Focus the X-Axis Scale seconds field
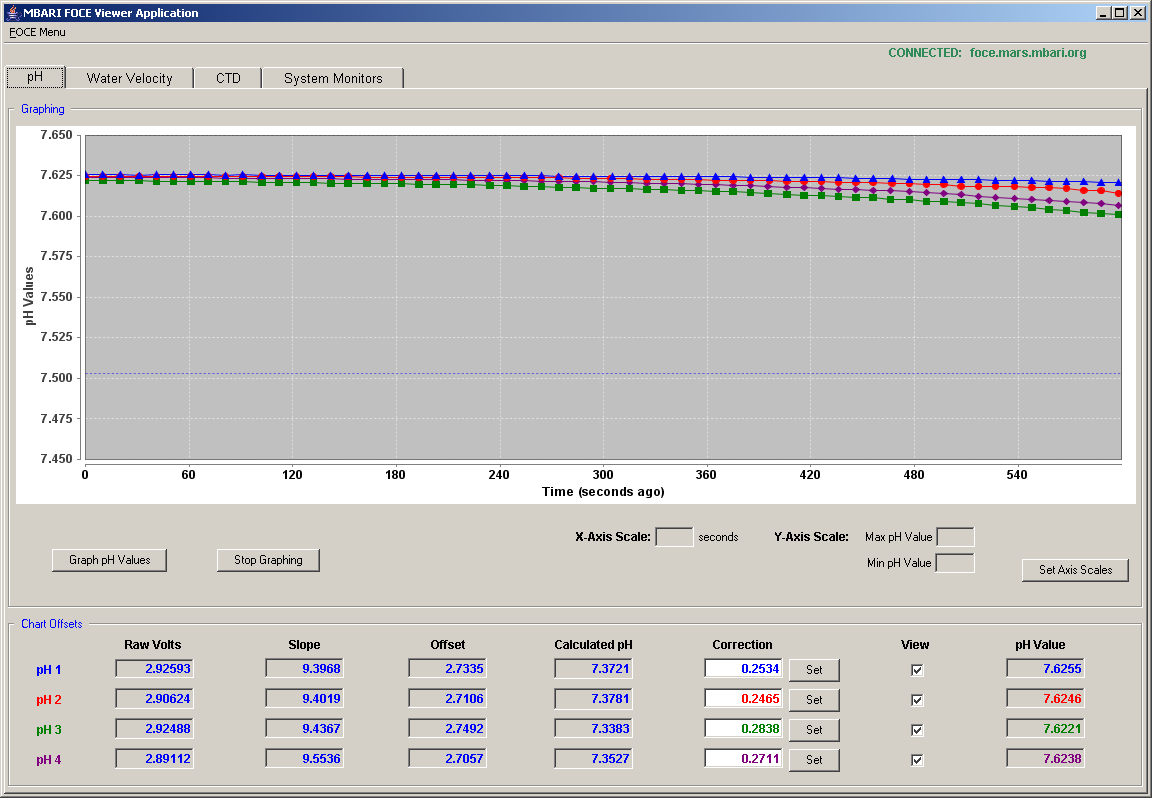Screen dimensions: 1152x798 coord(674,537)
